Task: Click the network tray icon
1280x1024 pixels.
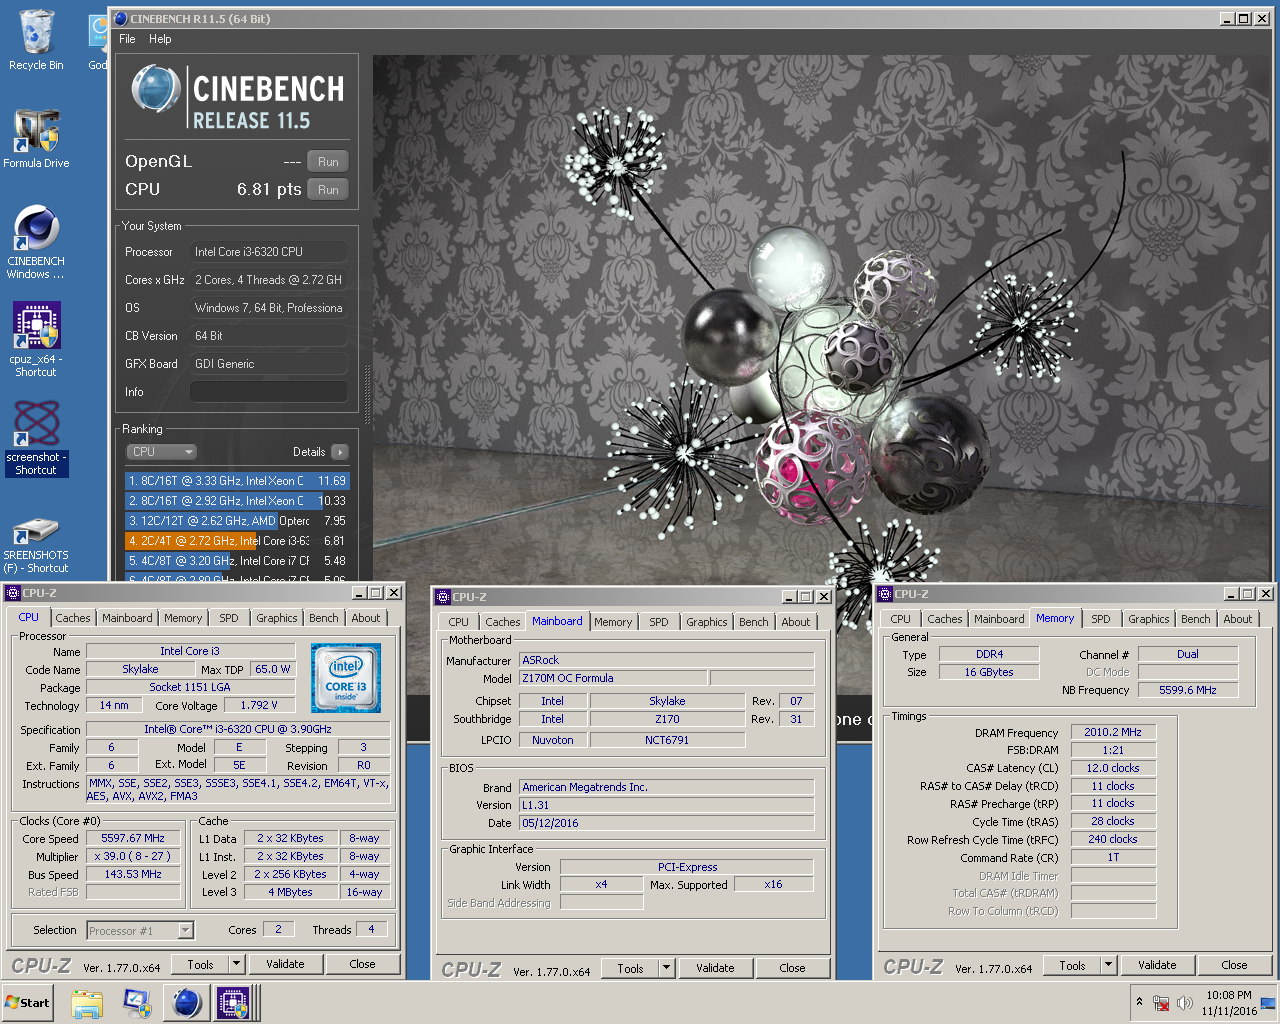Action: point(1161,1002)
